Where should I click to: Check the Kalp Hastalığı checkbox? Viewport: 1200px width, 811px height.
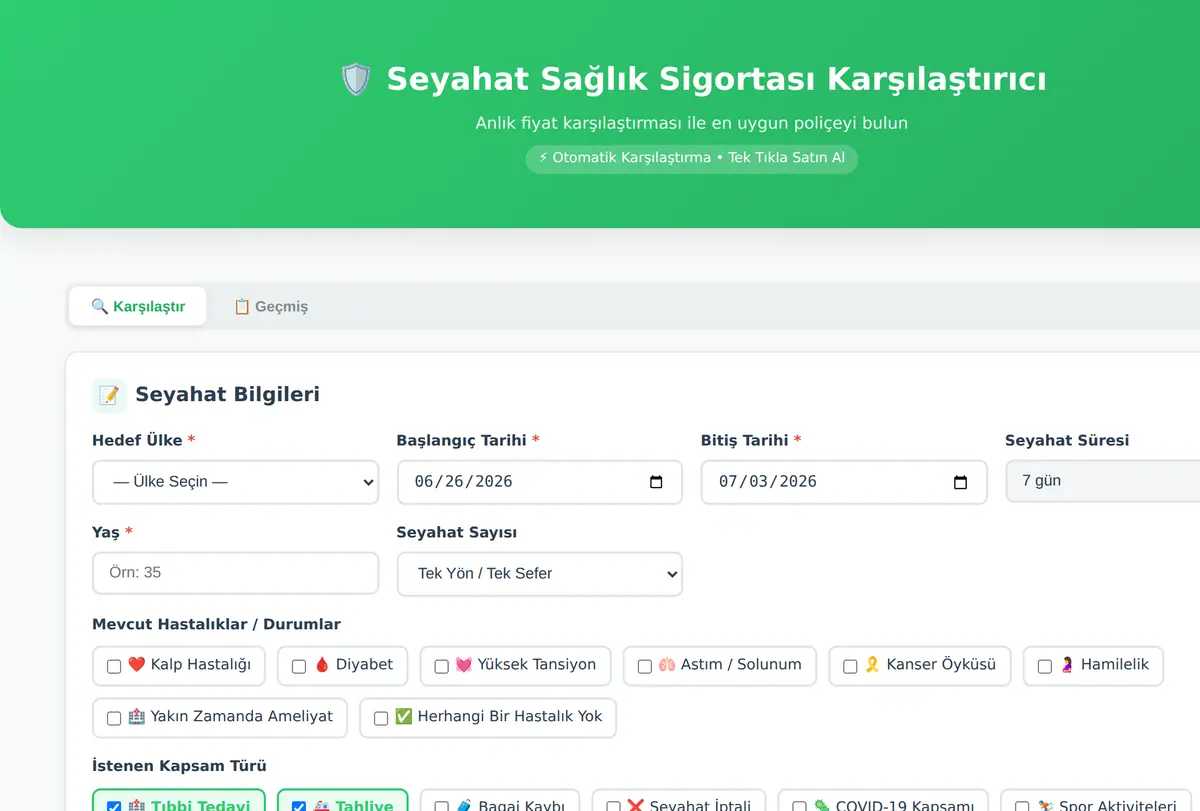click(x=114, y=666)
